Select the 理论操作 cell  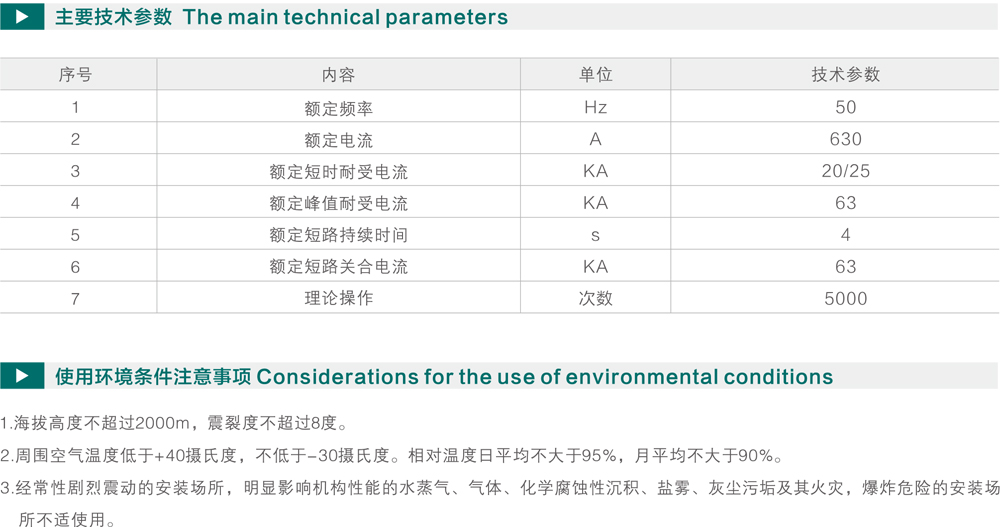coord(339,298)
